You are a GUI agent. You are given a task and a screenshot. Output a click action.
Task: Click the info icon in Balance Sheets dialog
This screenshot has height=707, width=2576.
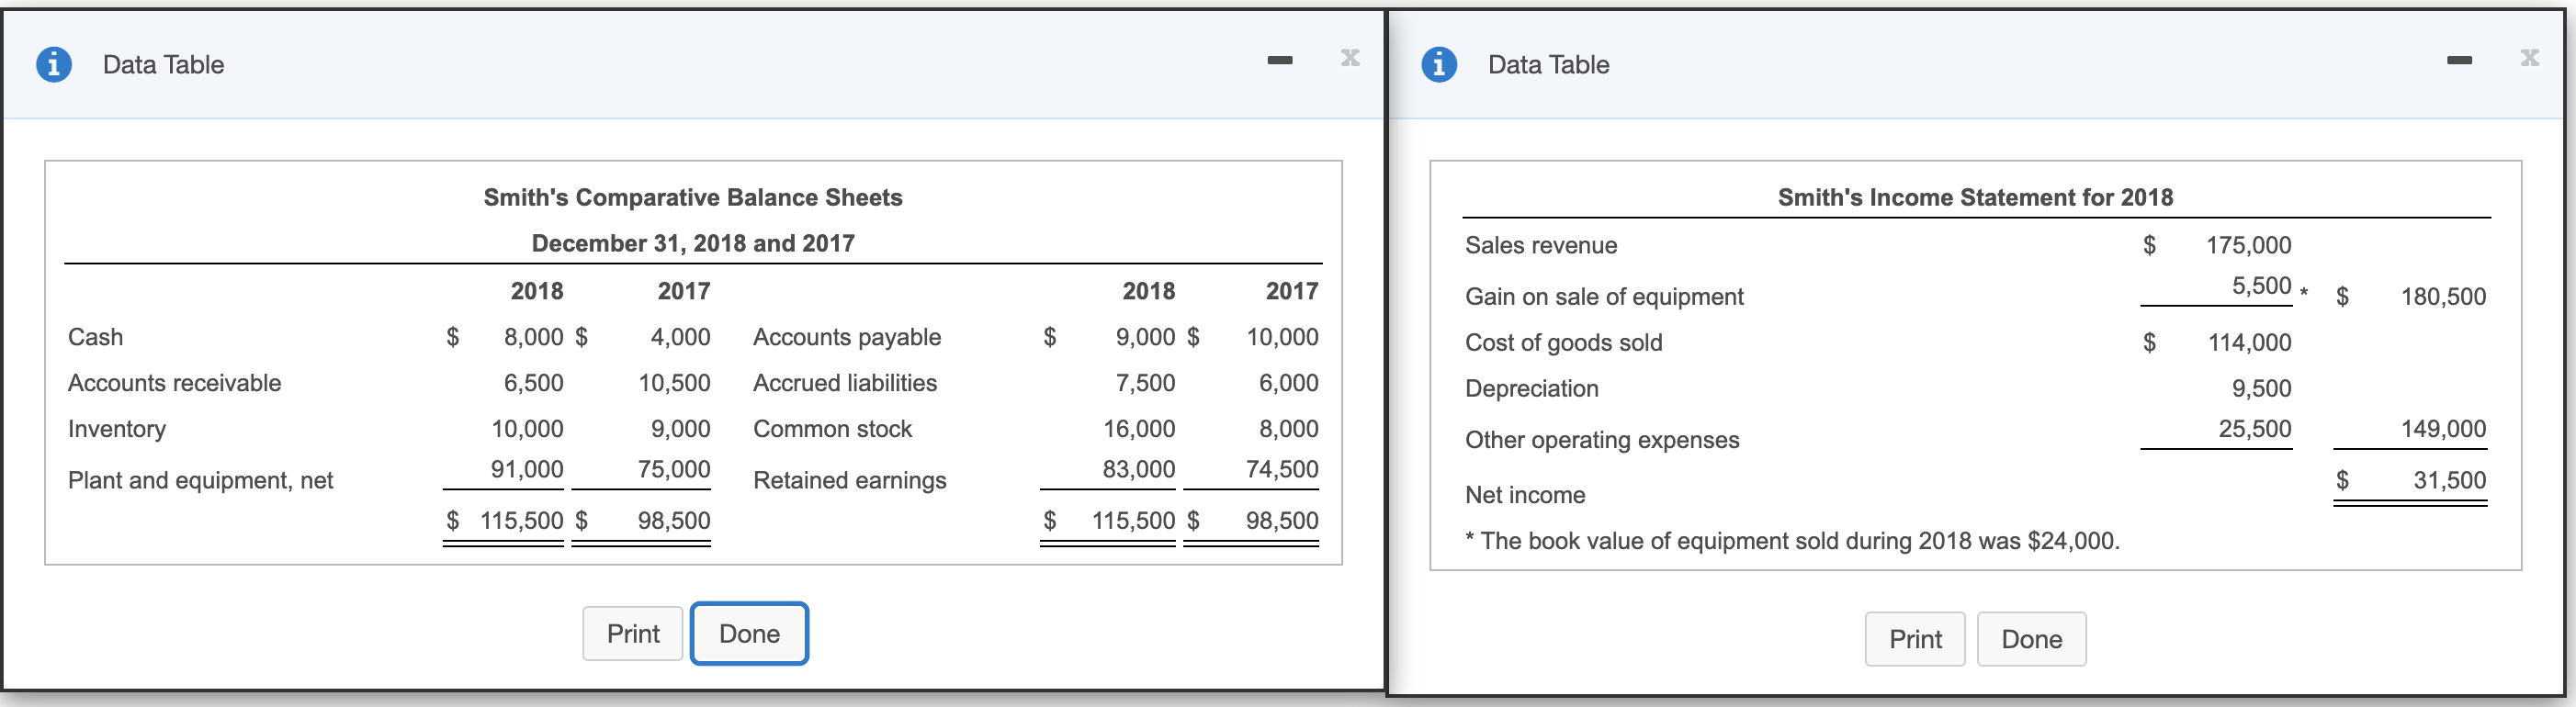coord(54,64)
